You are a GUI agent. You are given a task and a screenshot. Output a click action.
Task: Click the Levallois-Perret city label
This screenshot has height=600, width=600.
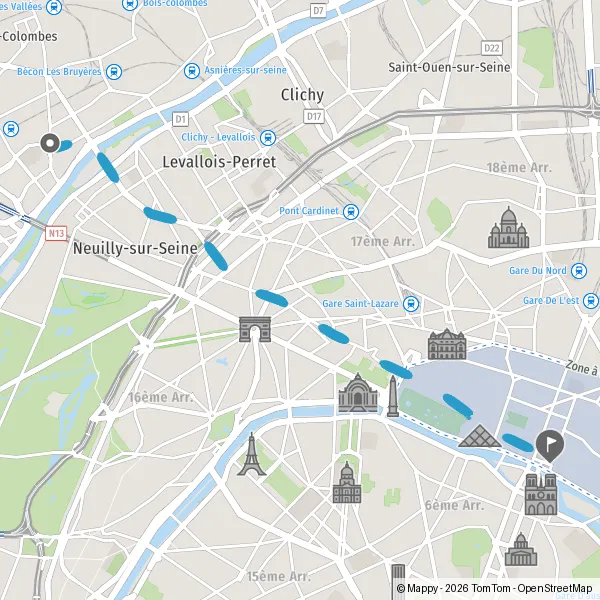219,162
